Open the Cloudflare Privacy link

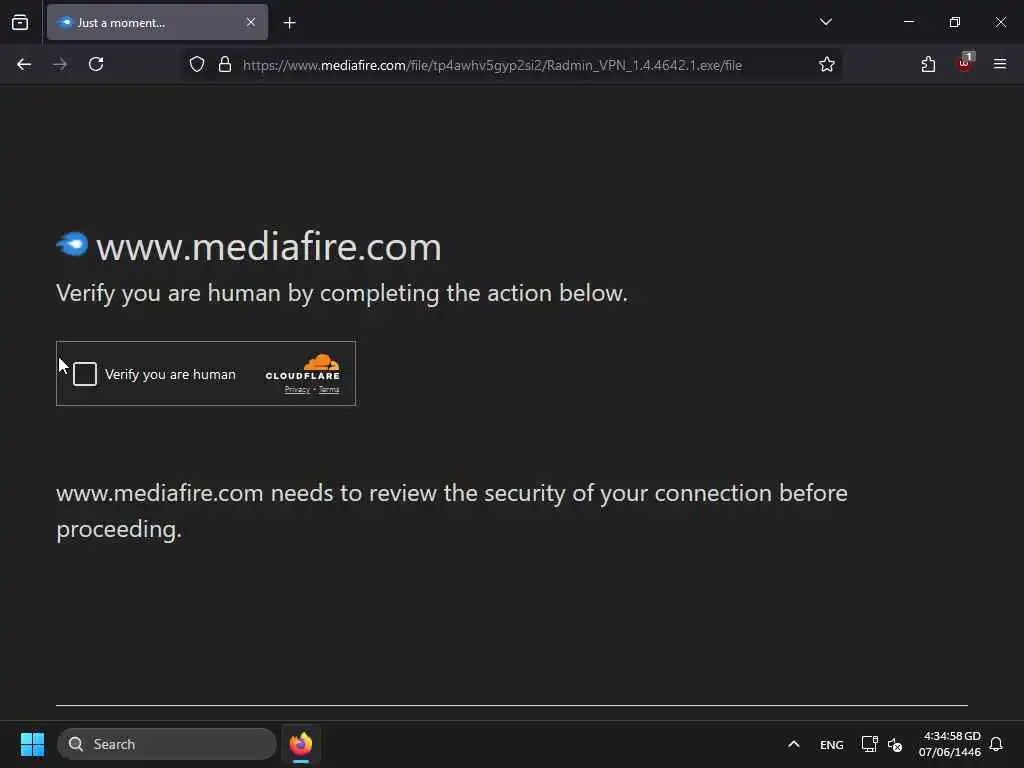click(297, 390)
